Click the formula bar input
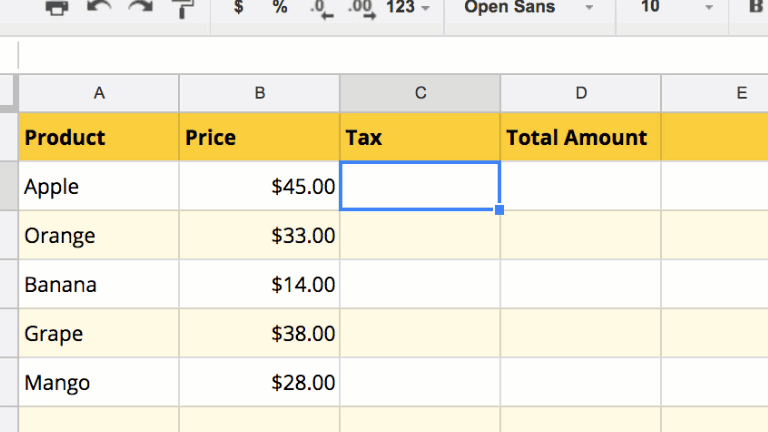 pos(393,55)
